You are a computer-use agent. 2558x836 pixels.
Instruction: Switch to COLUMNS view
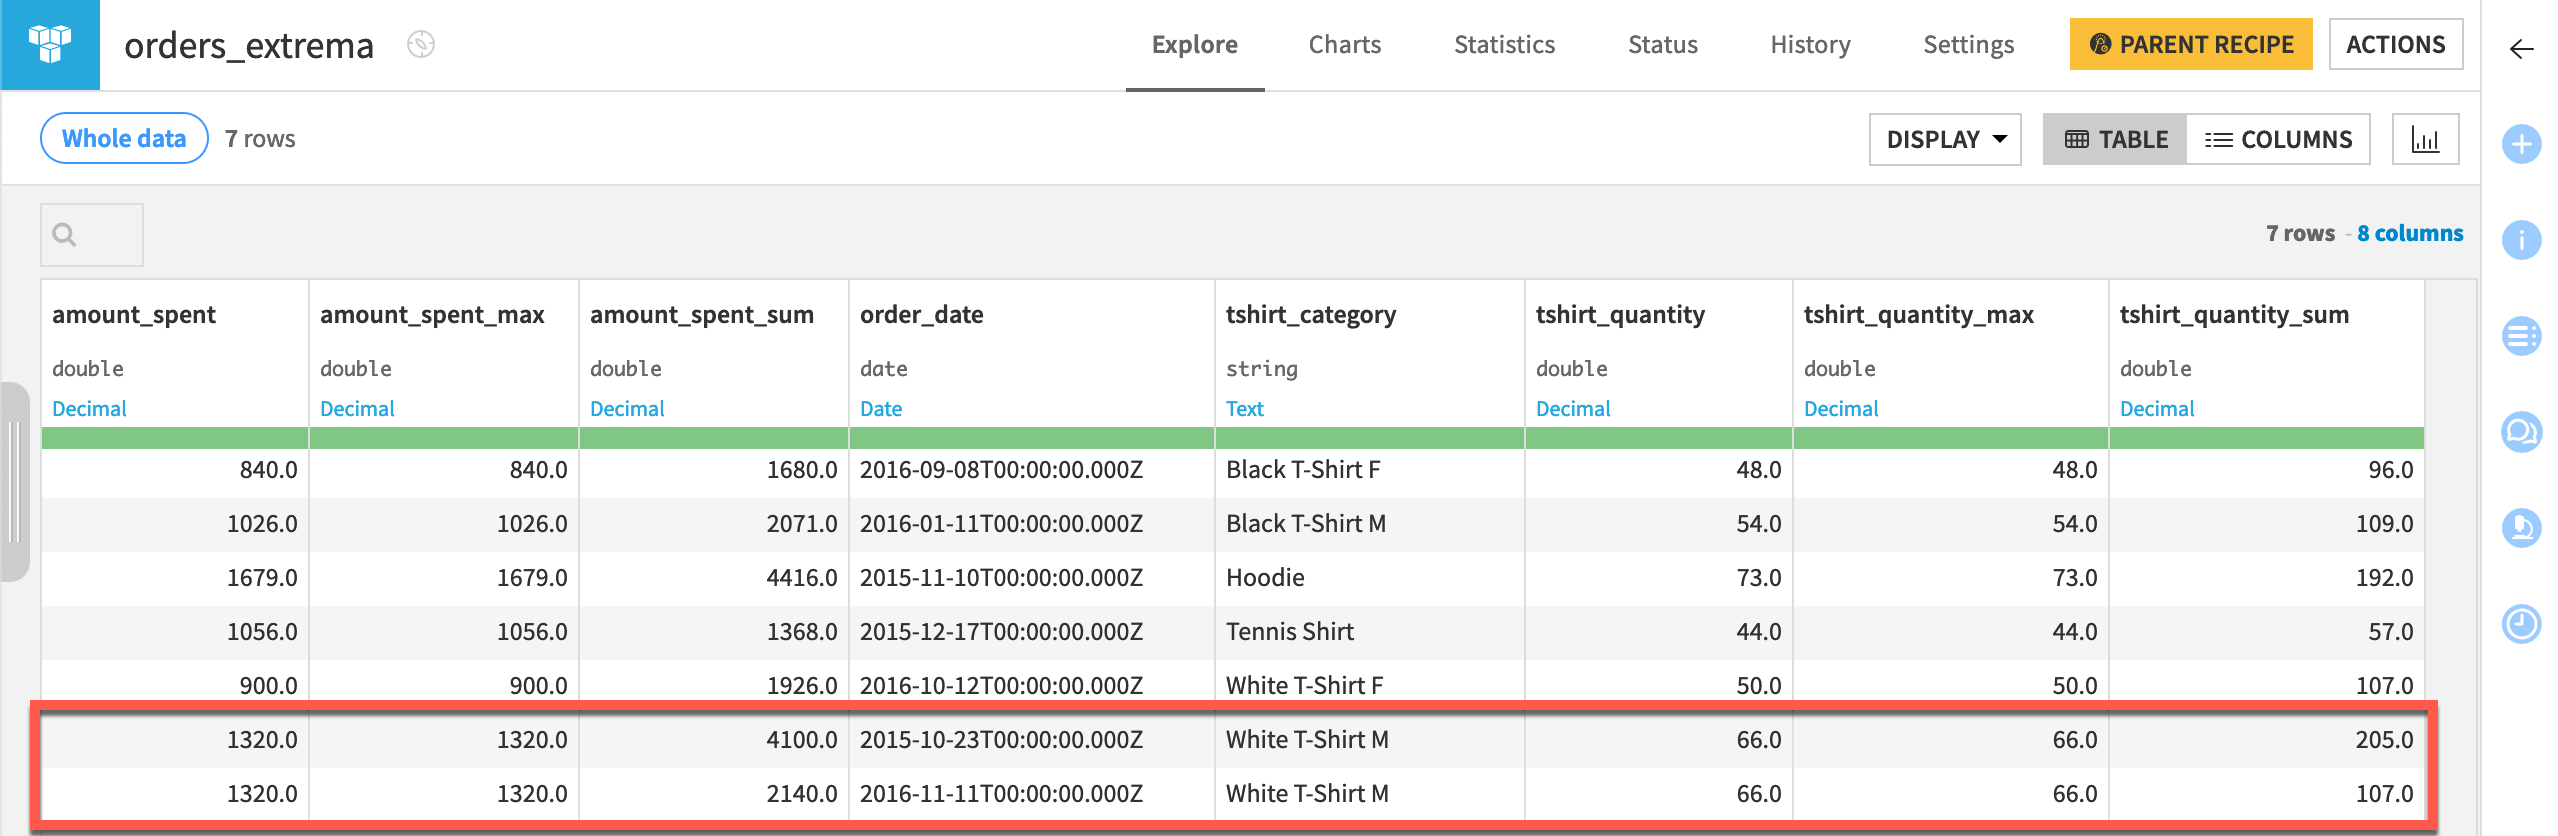[2278, 139]
